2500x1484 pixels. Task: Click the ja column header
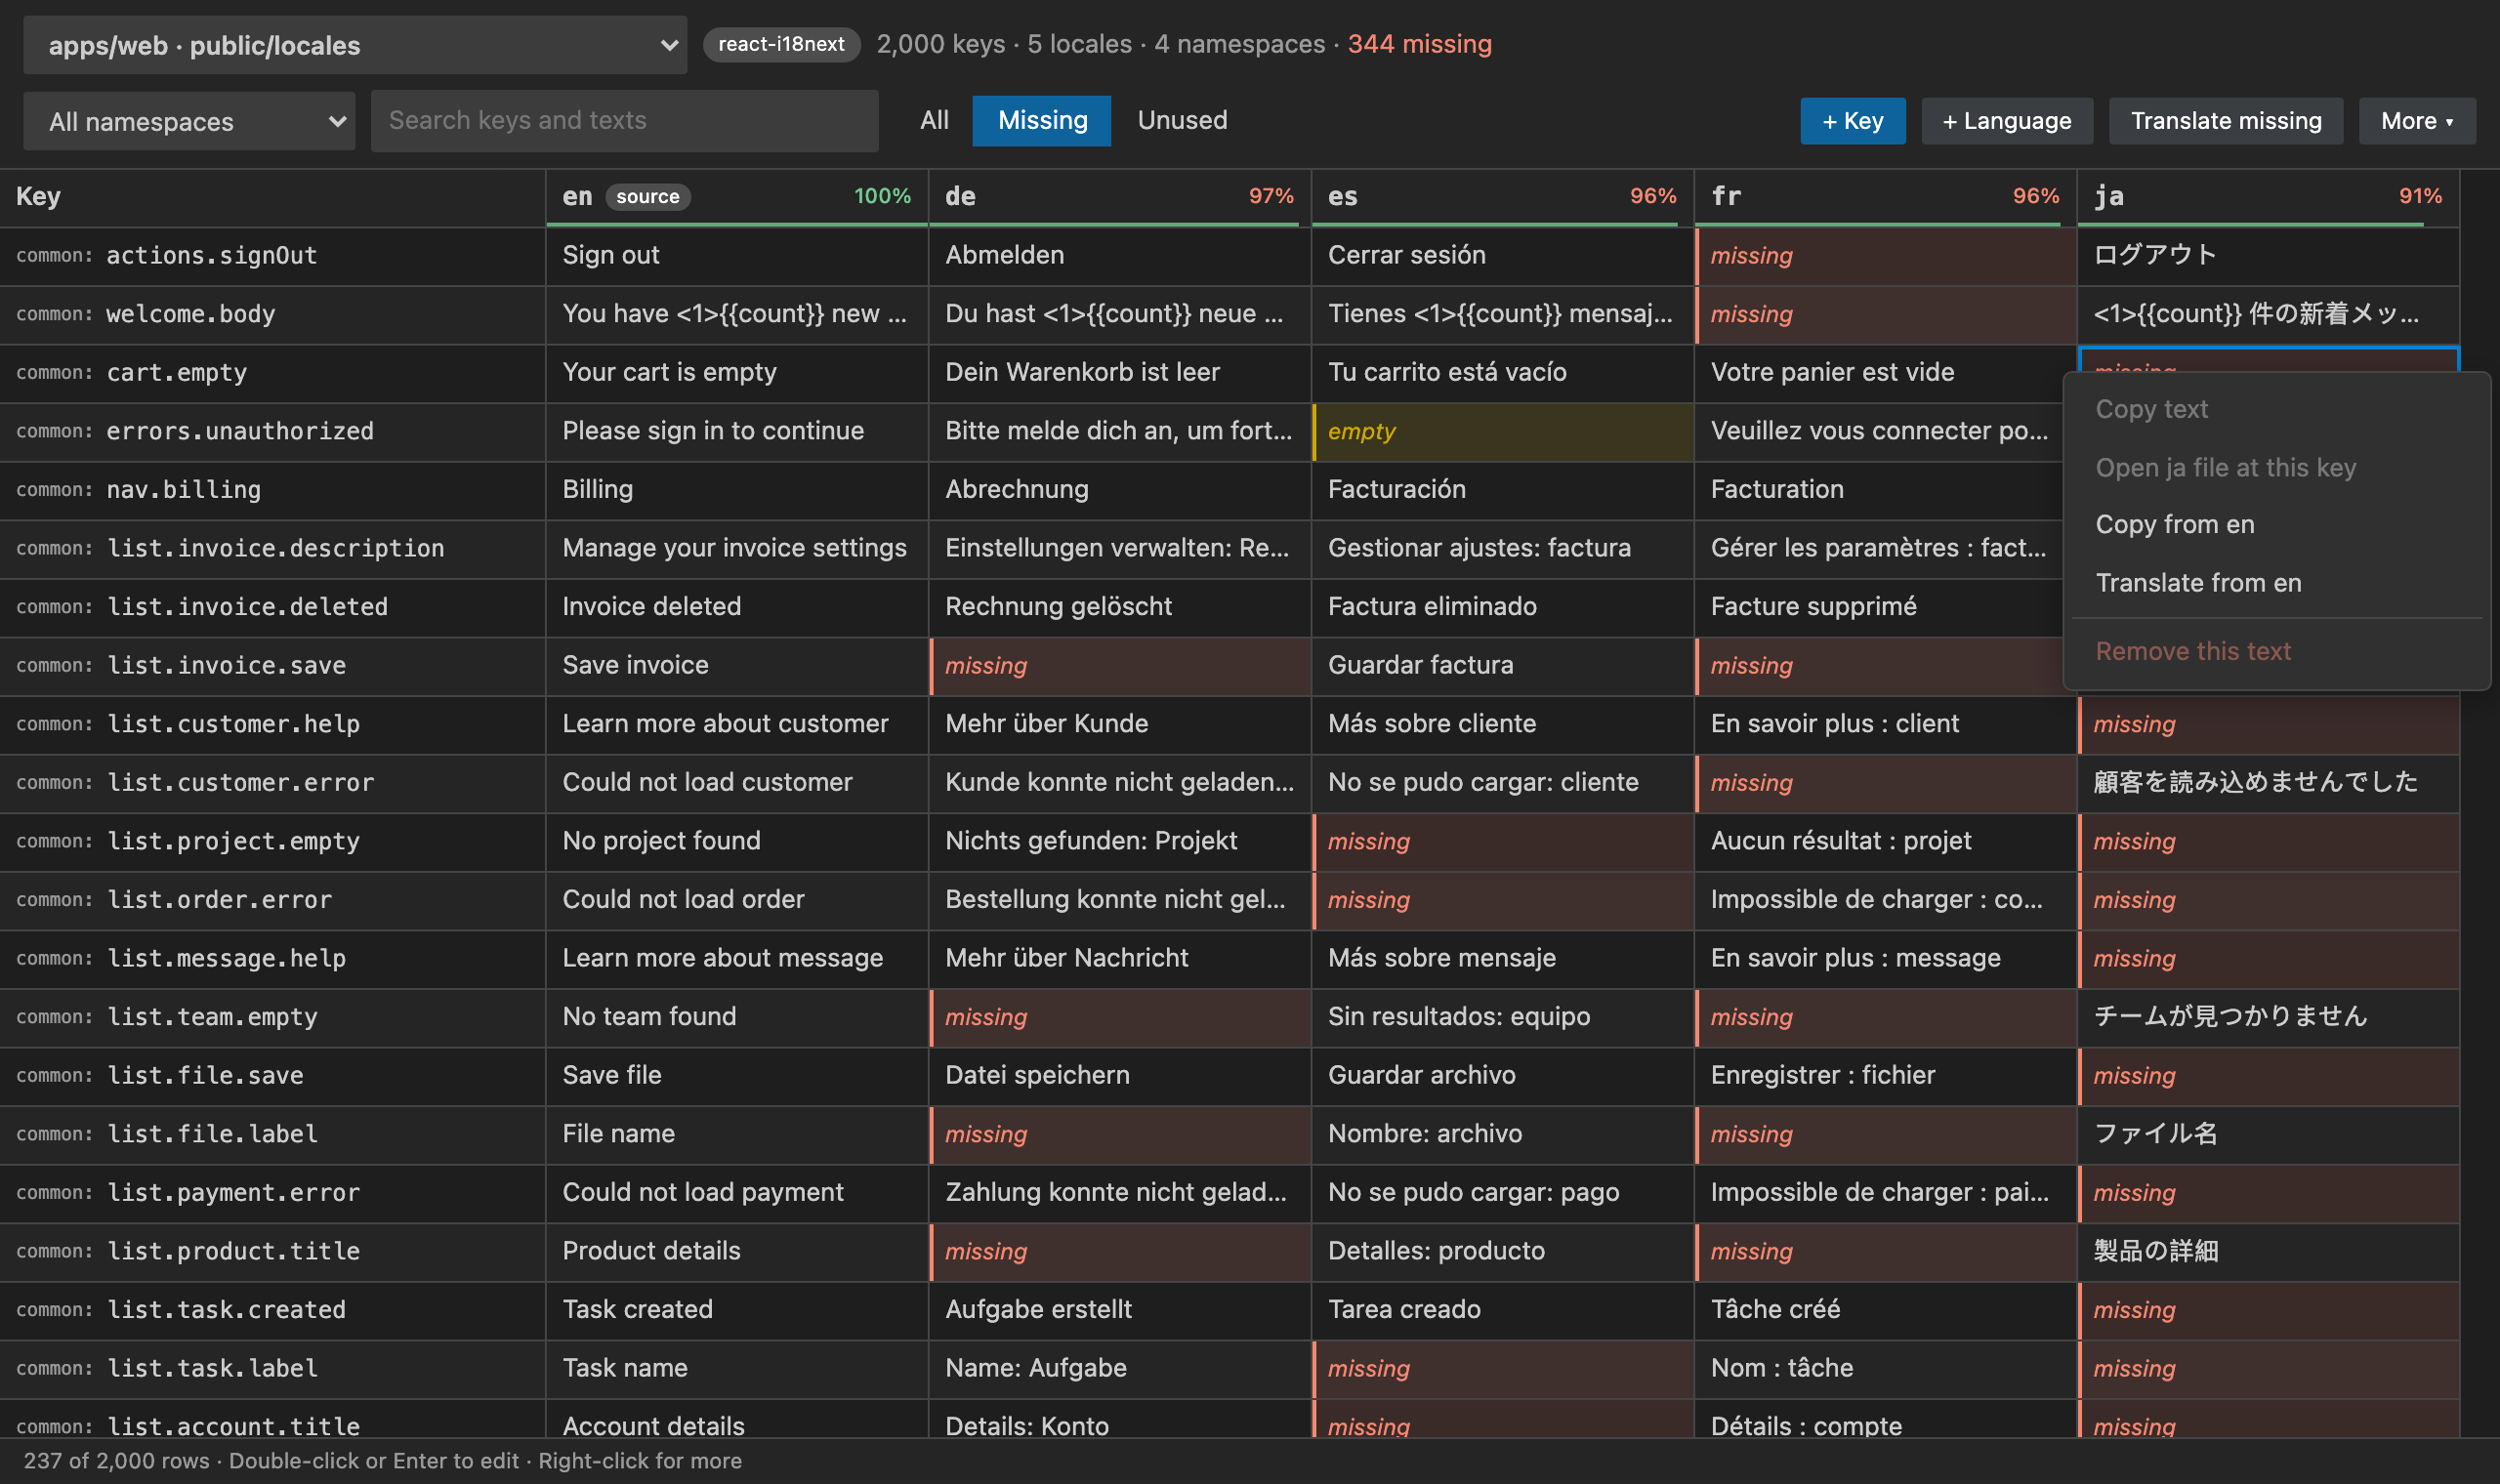(2268, 197)
